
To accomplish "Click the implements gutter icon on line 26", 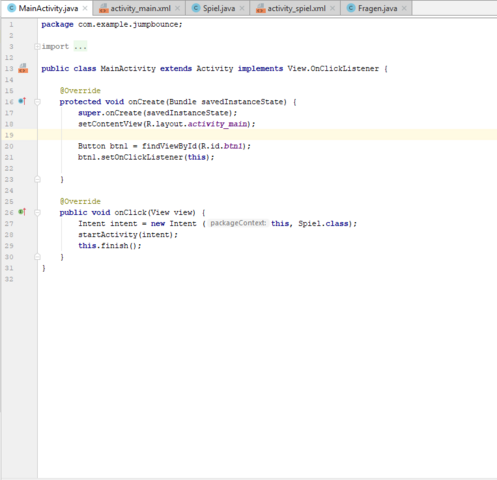I will coord(22,212).
